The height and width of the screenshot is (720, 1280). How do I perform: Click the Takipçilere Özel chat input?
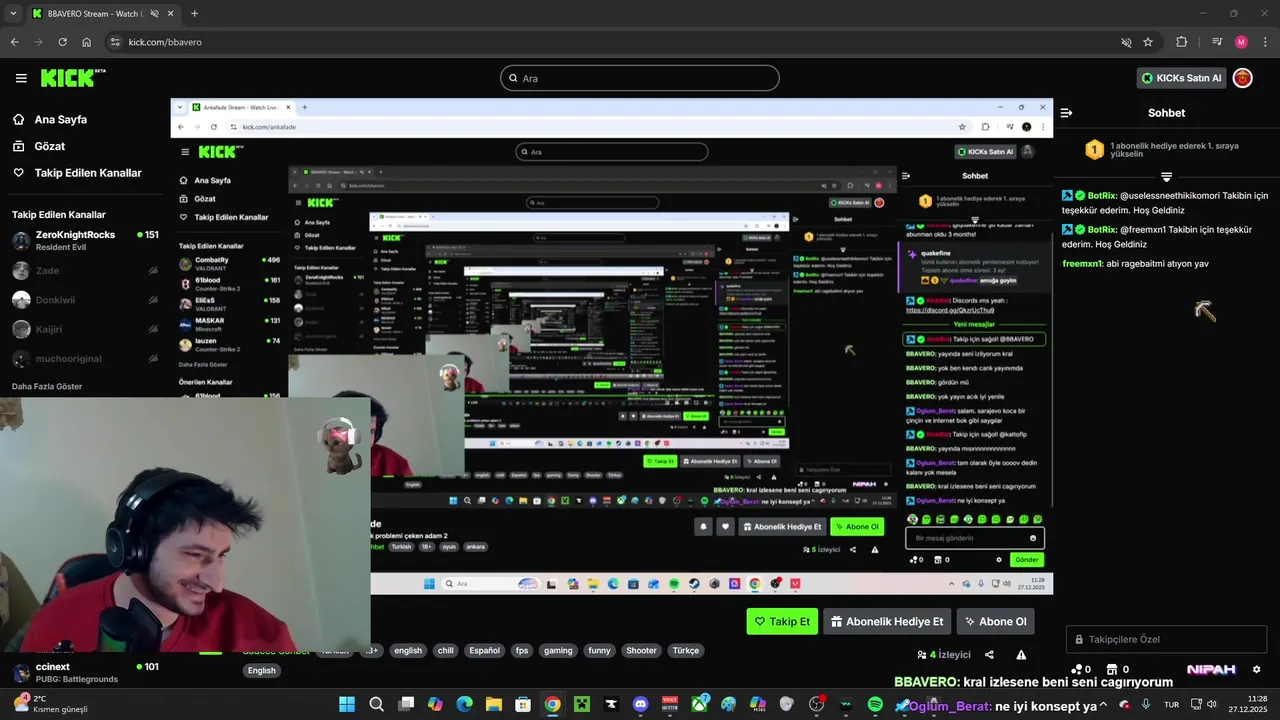click(x=1166, y=639)
